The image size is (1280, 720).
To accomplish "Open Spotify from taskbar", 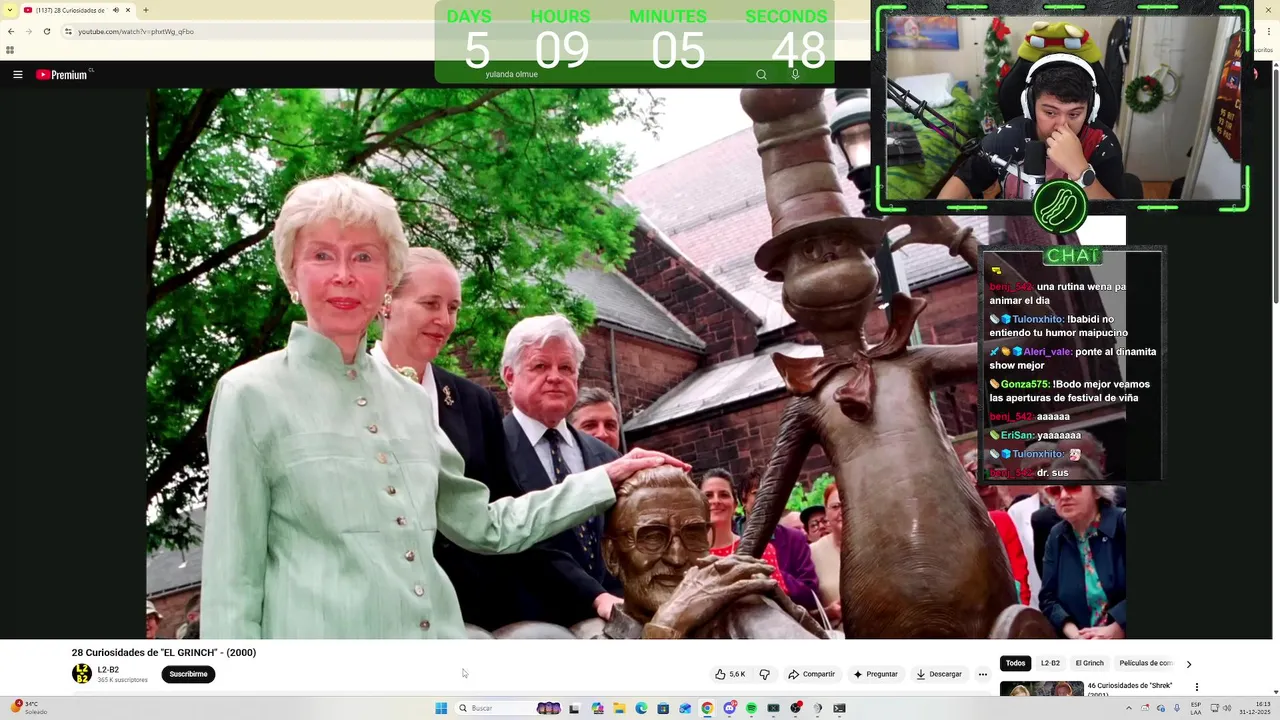I will 751,708.
